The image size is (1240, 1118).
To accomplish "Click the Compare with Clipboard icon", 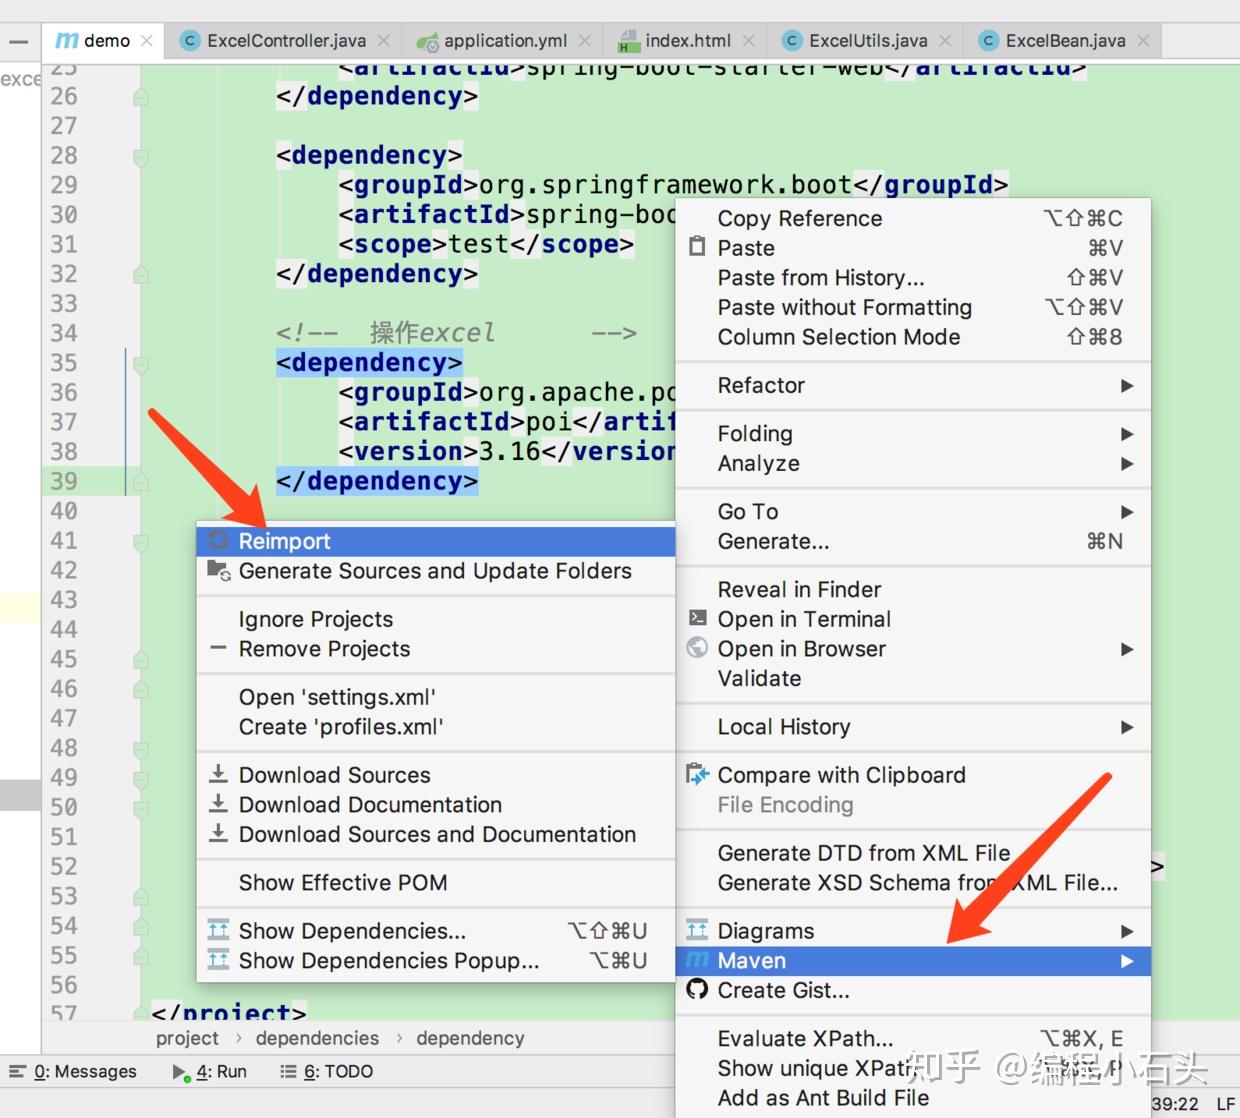I will [x=697, y=774].
